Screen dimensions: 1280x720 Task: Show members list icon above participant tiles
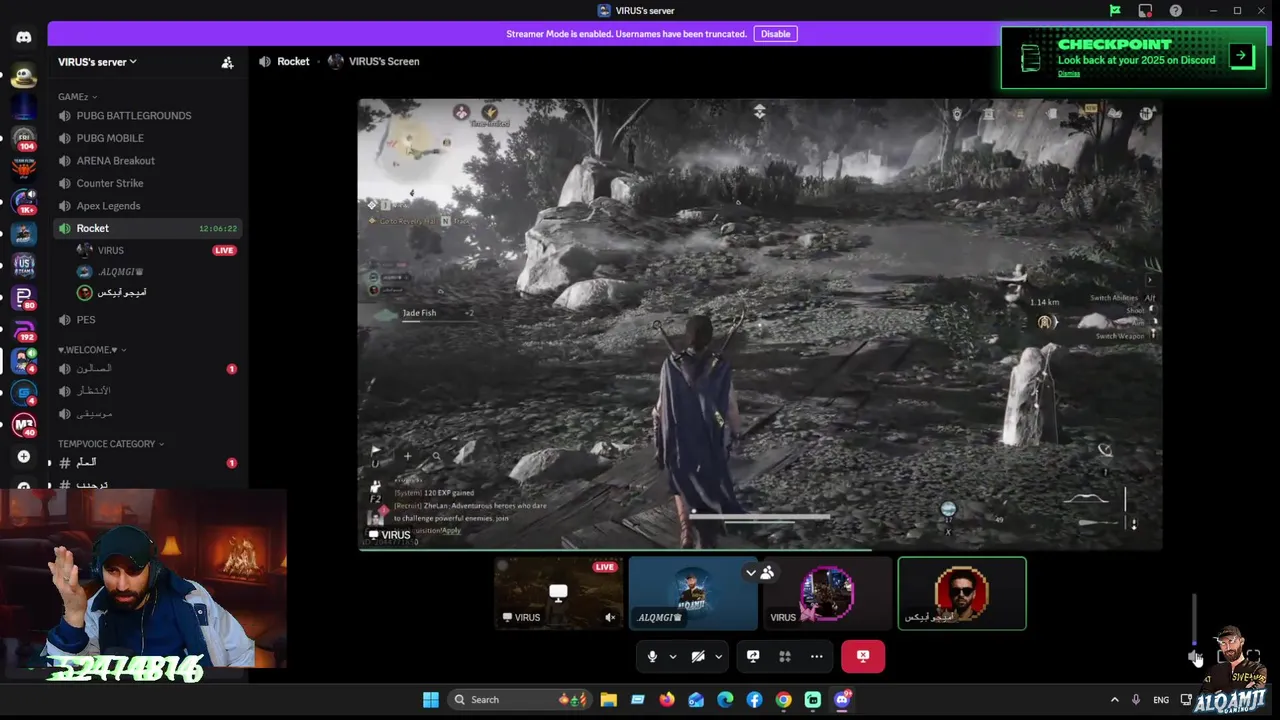click(767, 573)
